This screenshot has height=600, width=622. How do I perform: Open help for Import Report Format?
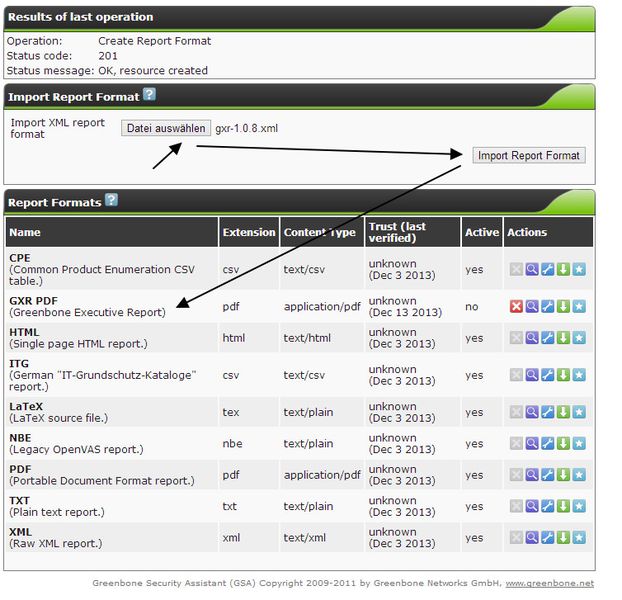point(149,94)
